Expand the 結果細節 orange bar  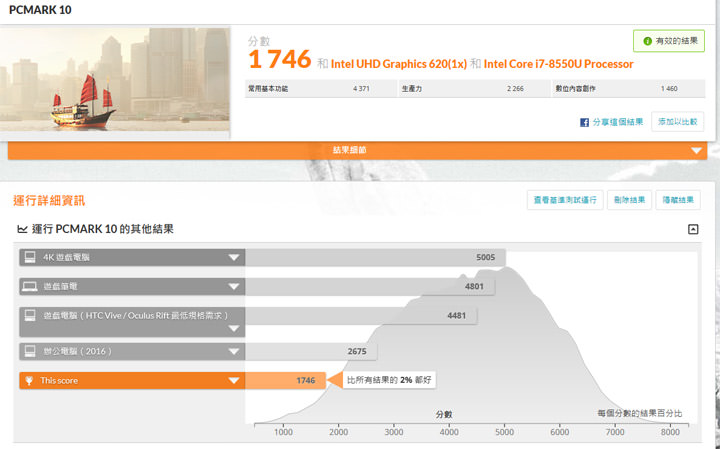pyautogui.click(x=696, y=150)
